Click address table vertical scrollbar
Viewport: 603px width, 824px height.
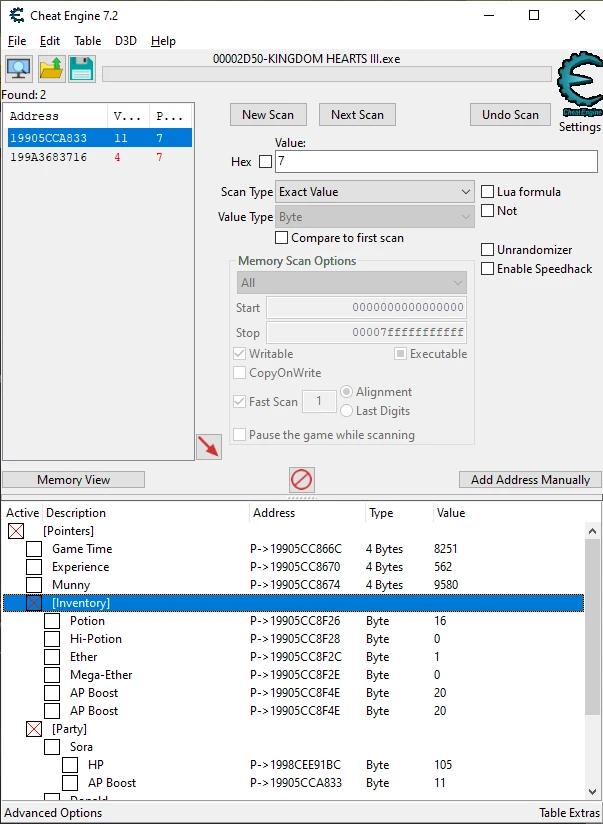click(x=591, y=625)
